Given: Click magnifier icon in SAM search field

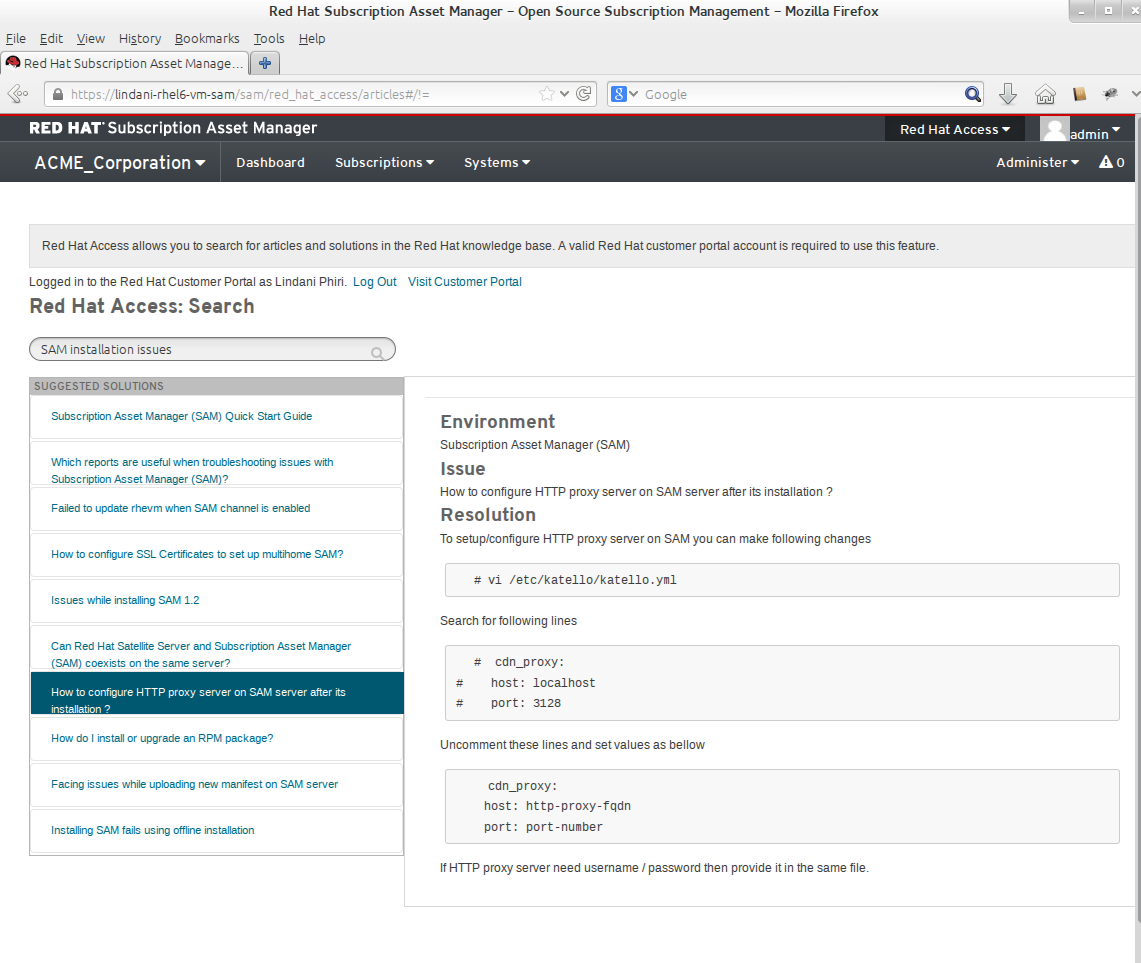Looking at the screenshot, I should tap(377, 352).
